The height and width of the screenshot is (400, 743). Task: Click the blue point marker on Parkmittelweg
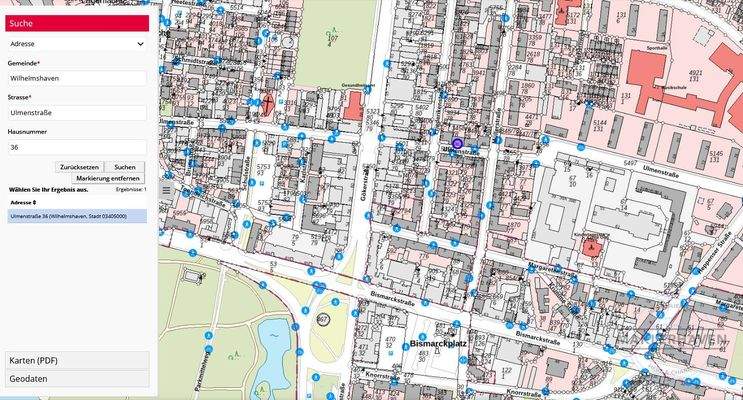[207, 334]
